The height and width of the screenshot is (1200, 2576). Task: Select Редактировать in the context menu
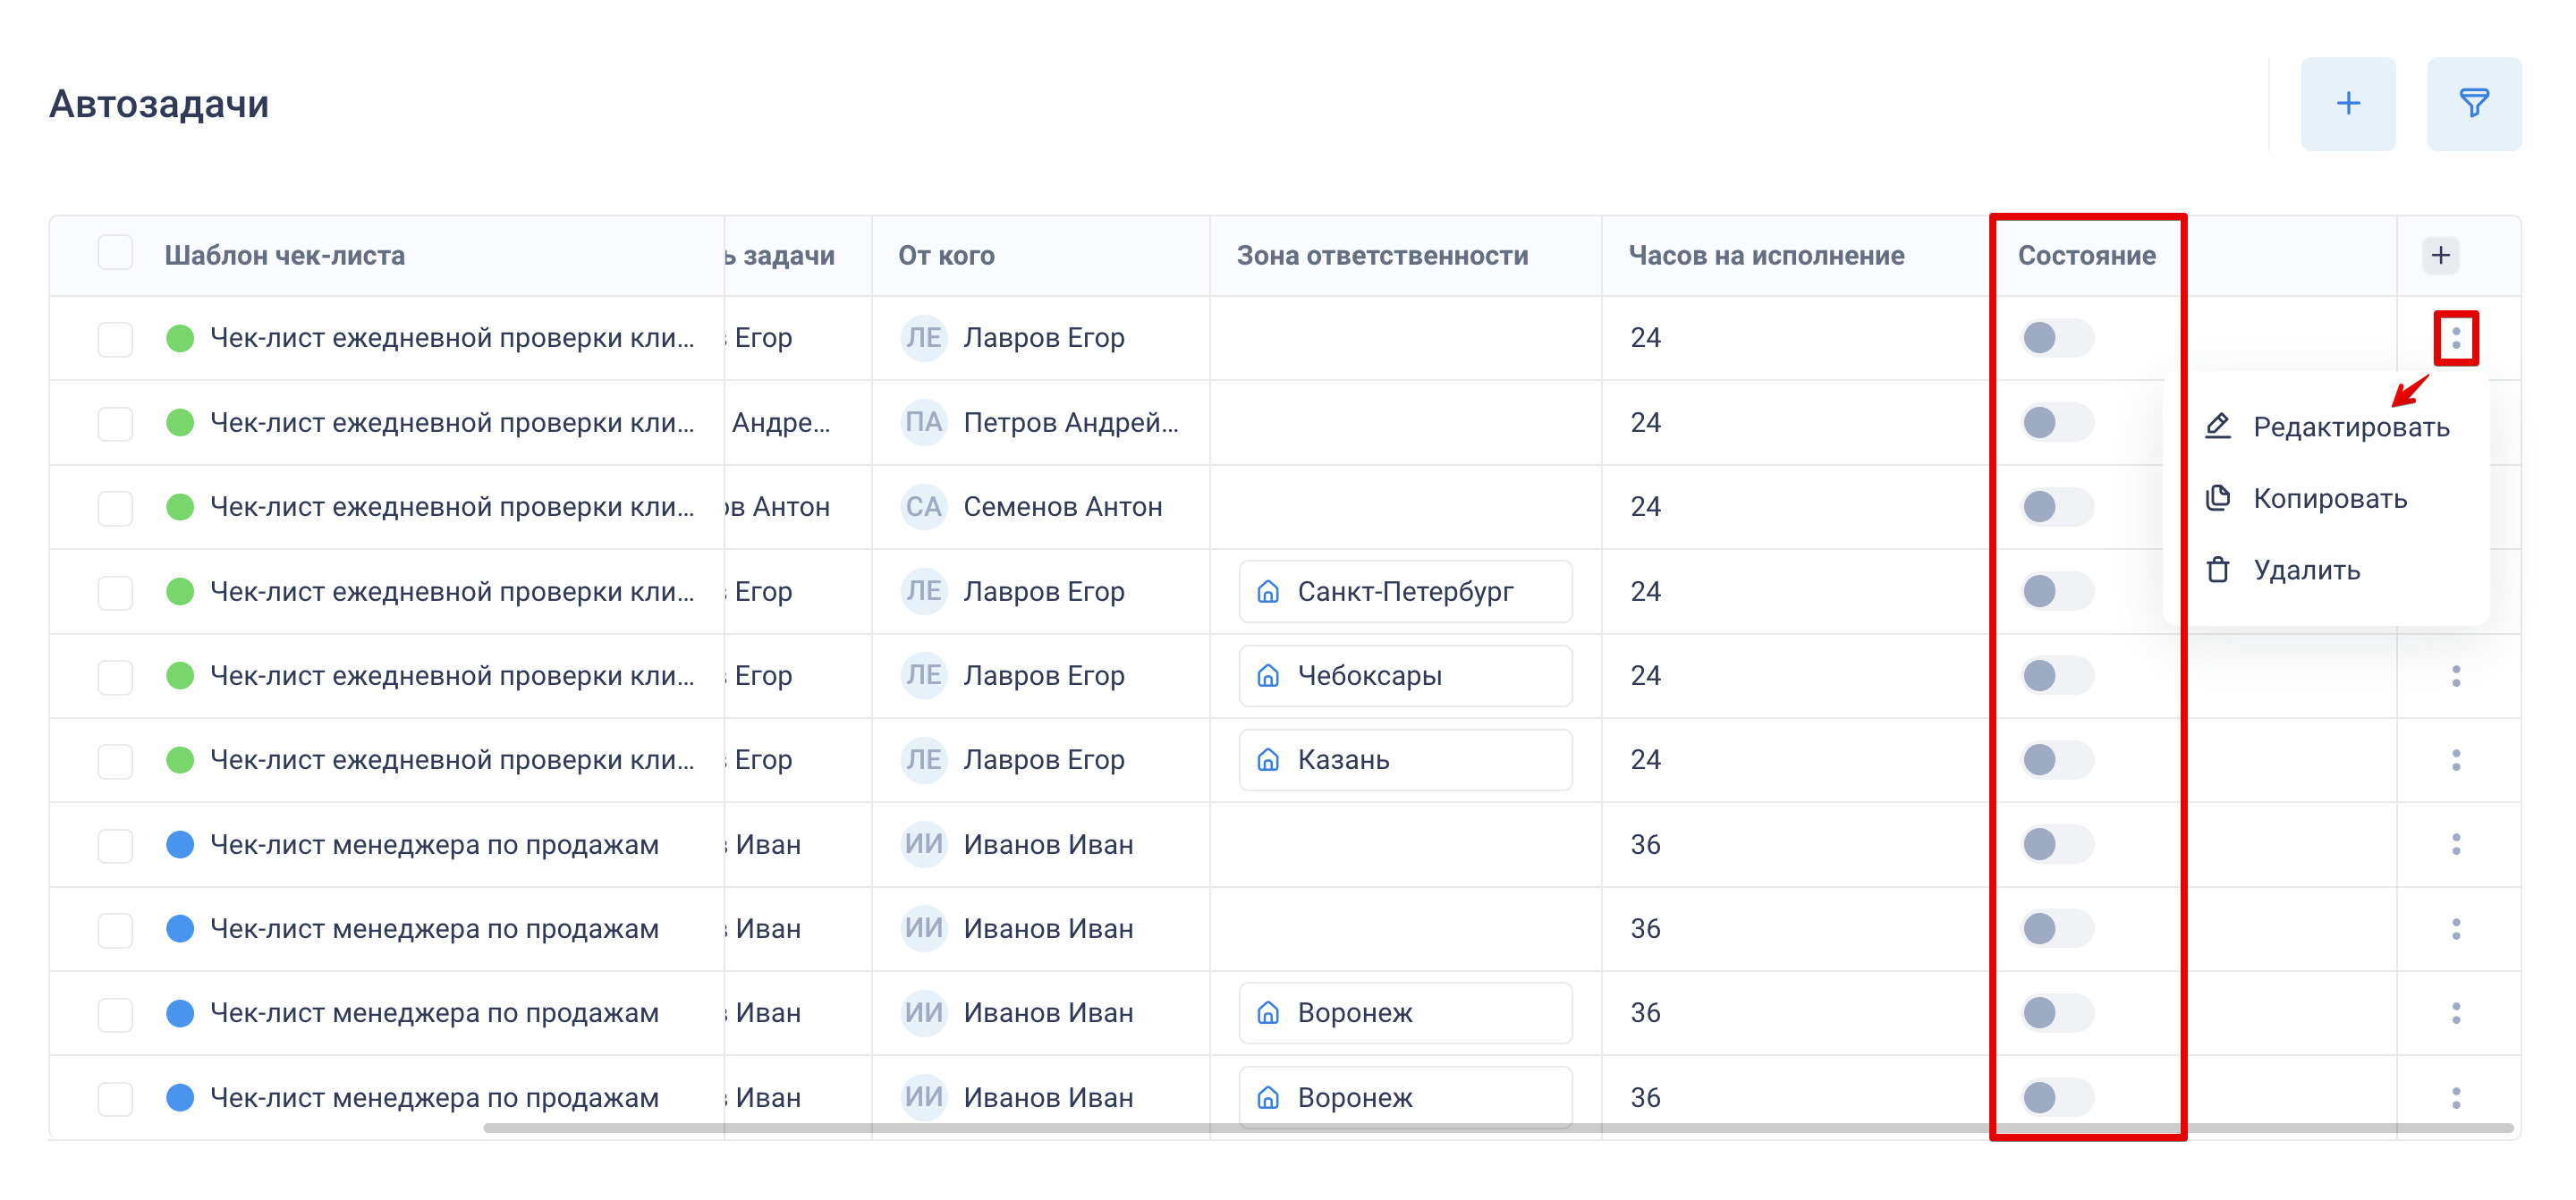(x=2326, y=427)
